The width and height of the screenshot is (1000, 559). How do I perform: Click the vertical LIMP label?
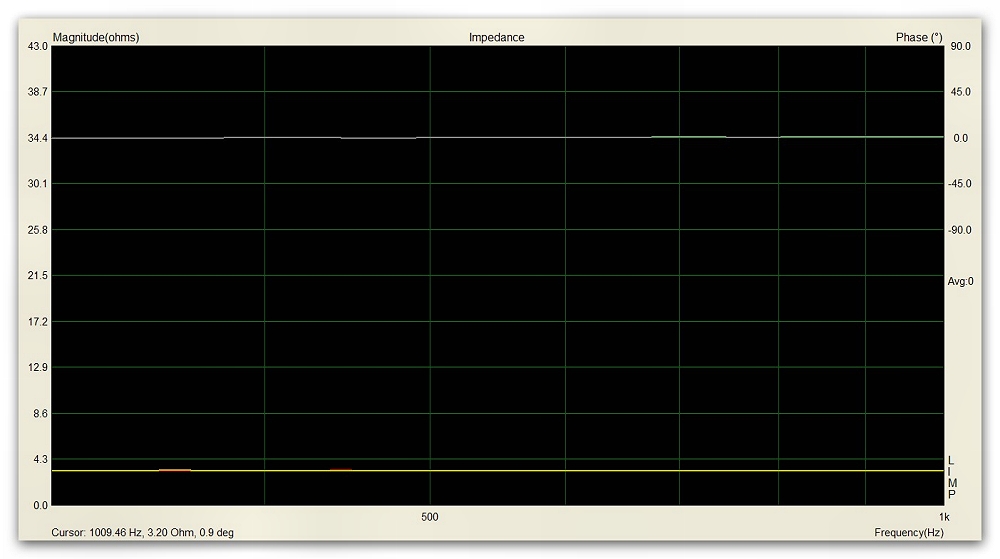(951, 478)
